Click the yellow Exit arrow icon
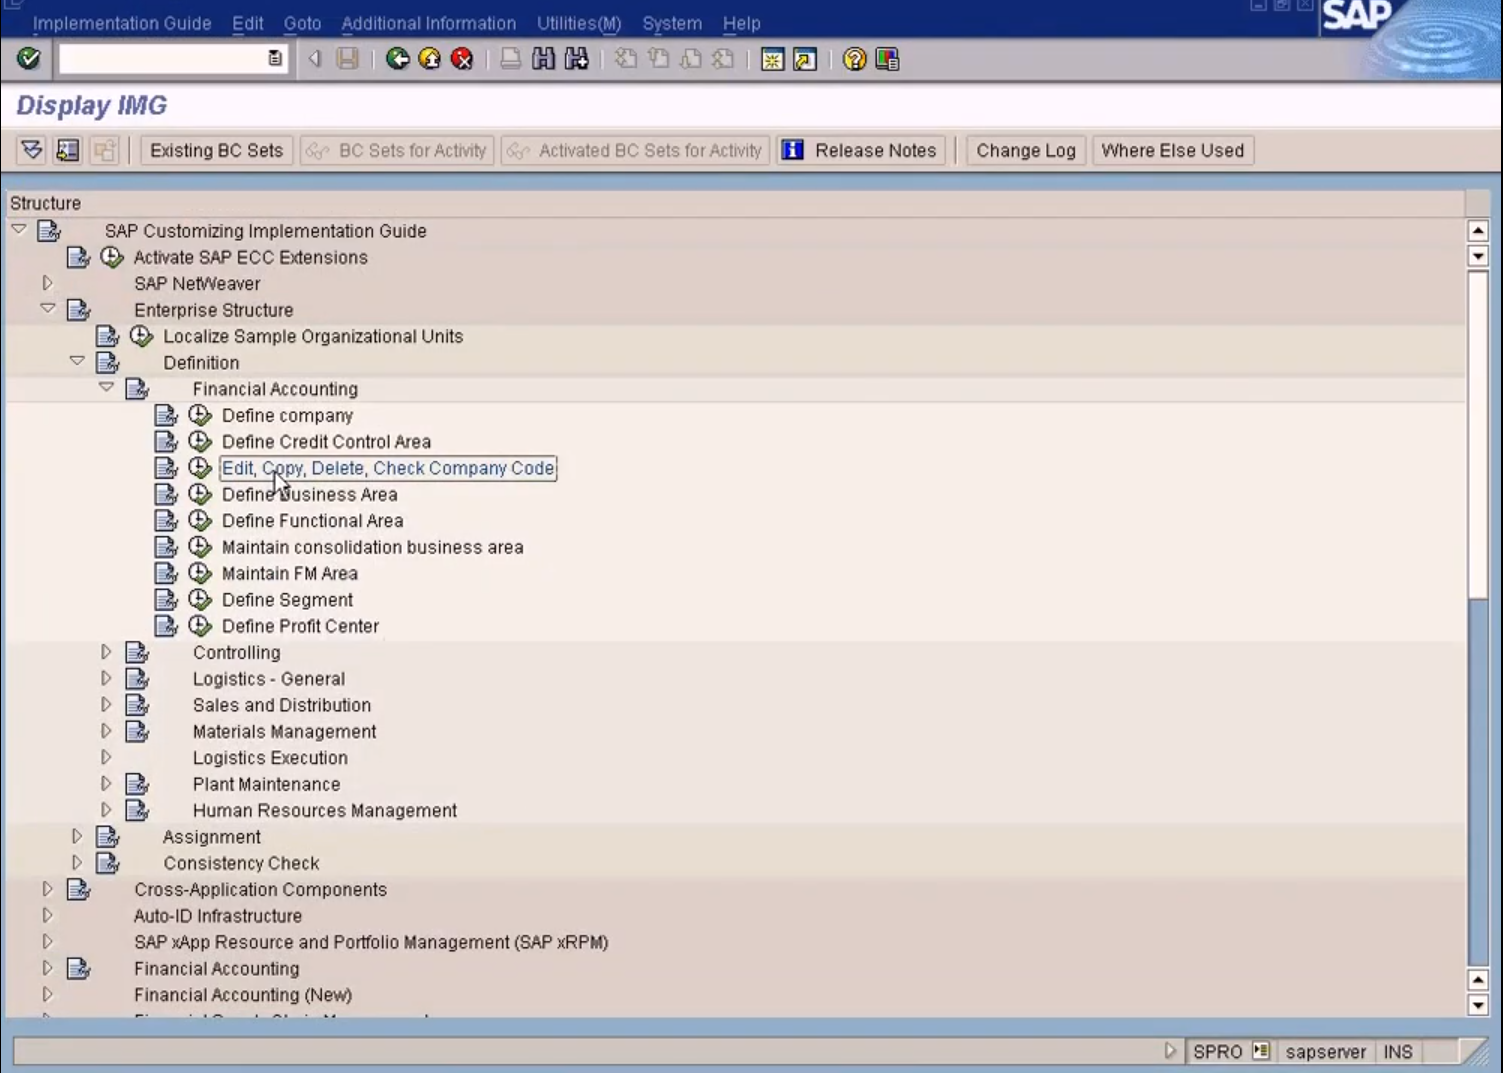The height and width of the screenshot is (1073, 1503). (x=430, y=59)
